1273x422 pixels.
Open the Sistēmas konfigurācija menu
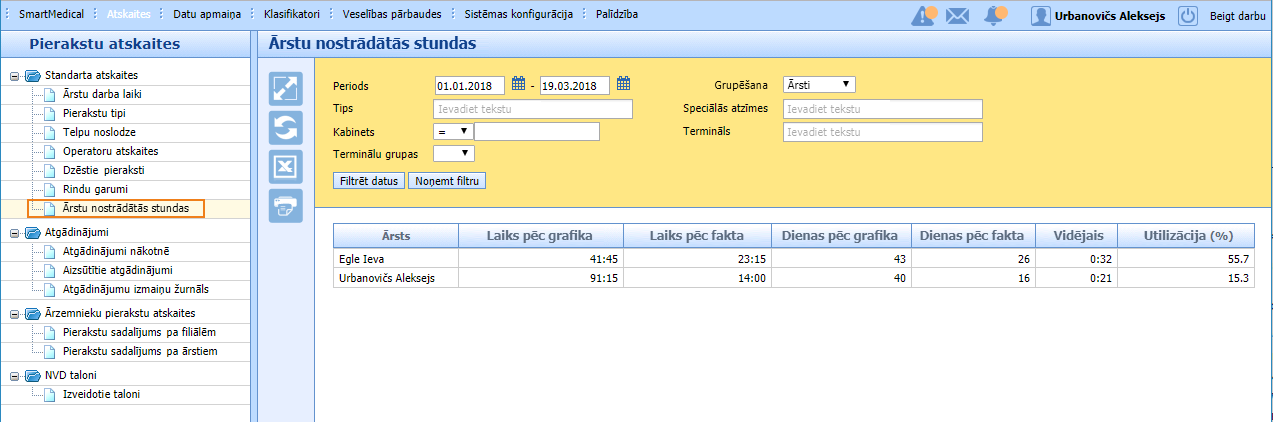[x=517, y=15]
